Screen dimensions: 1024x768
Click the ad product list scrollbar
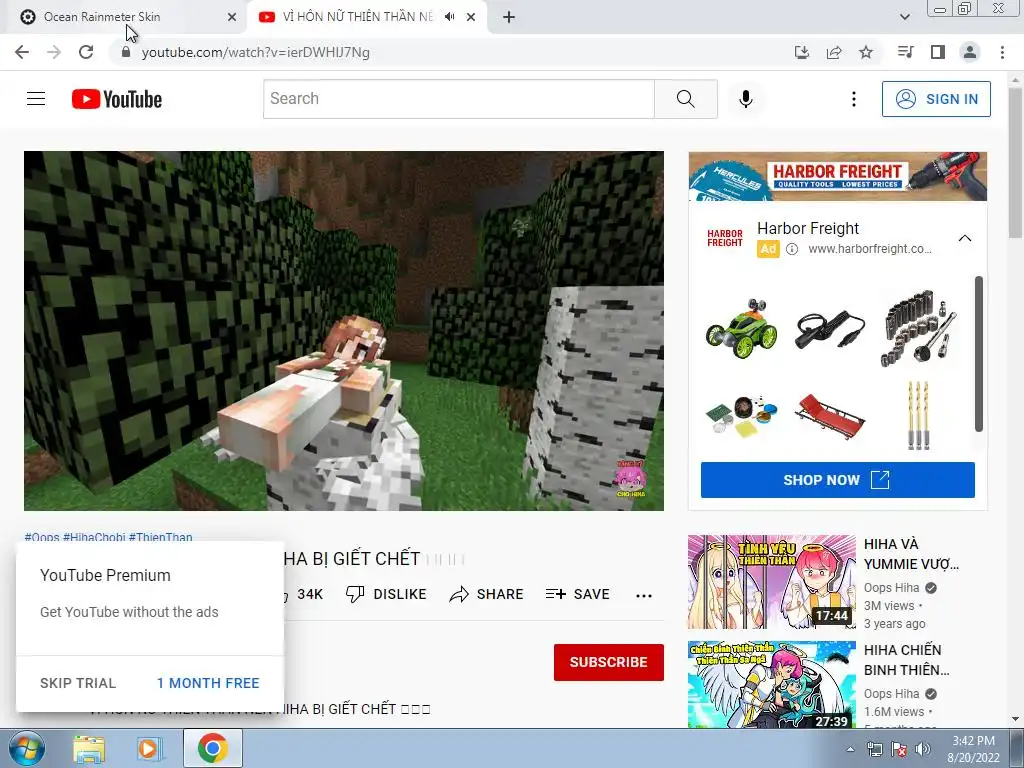tap(978, 353)
